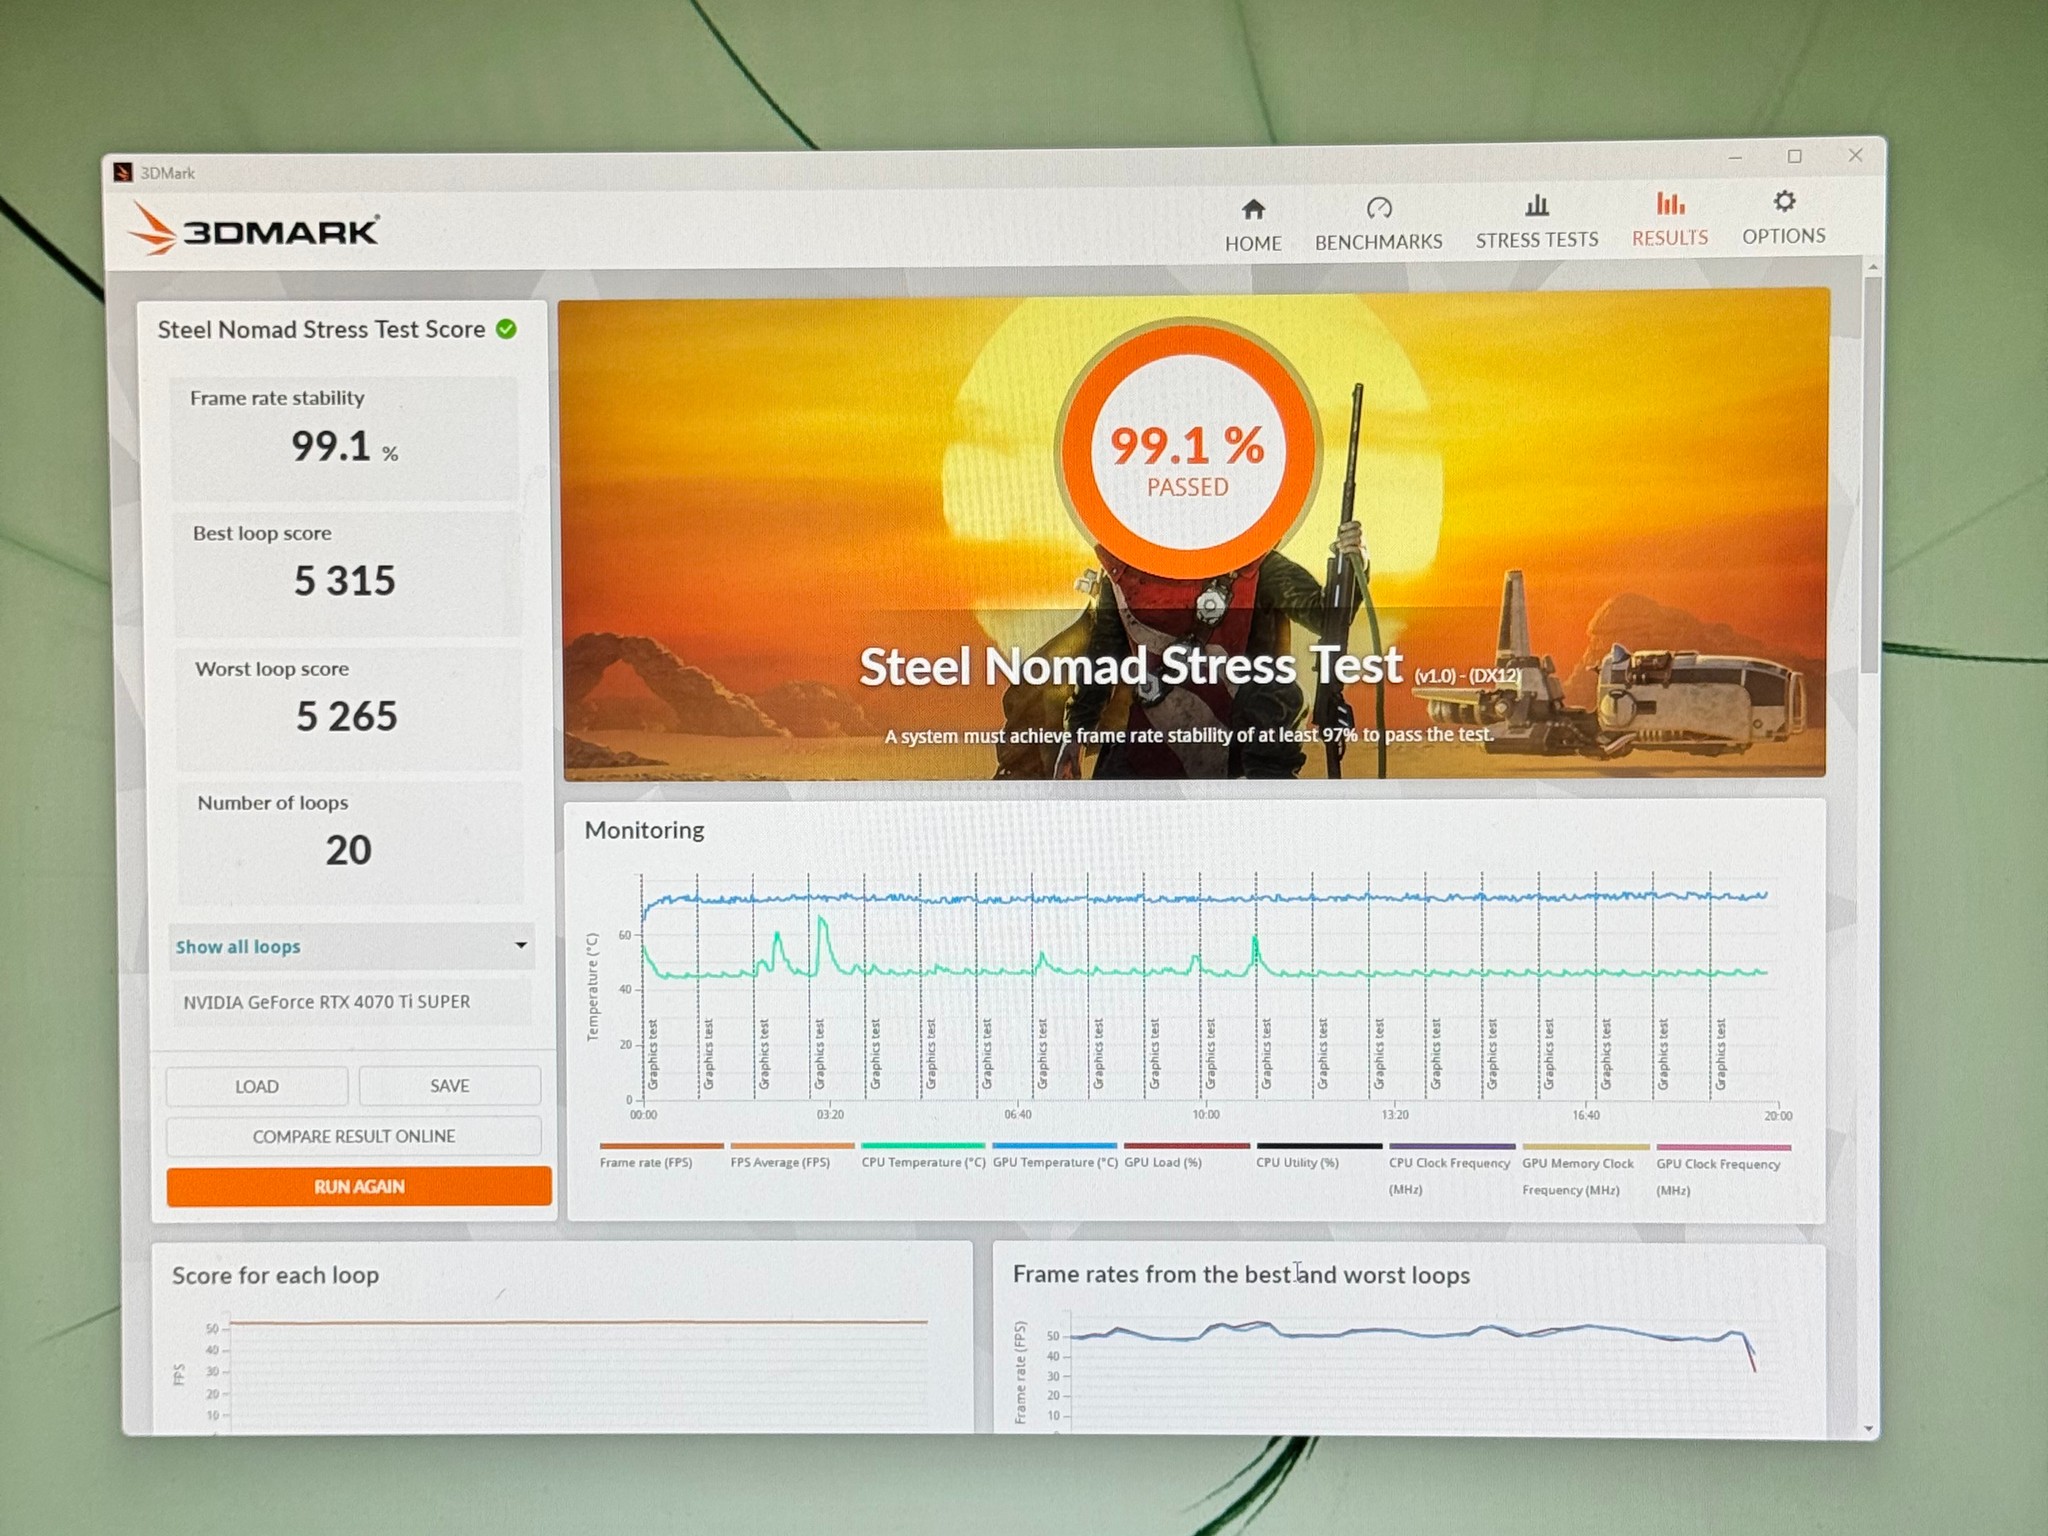Open the Benchmarks gauge icon
Image resolution: width=2048 pixels, height=1536 pixels.
[x=1379, y=208]
